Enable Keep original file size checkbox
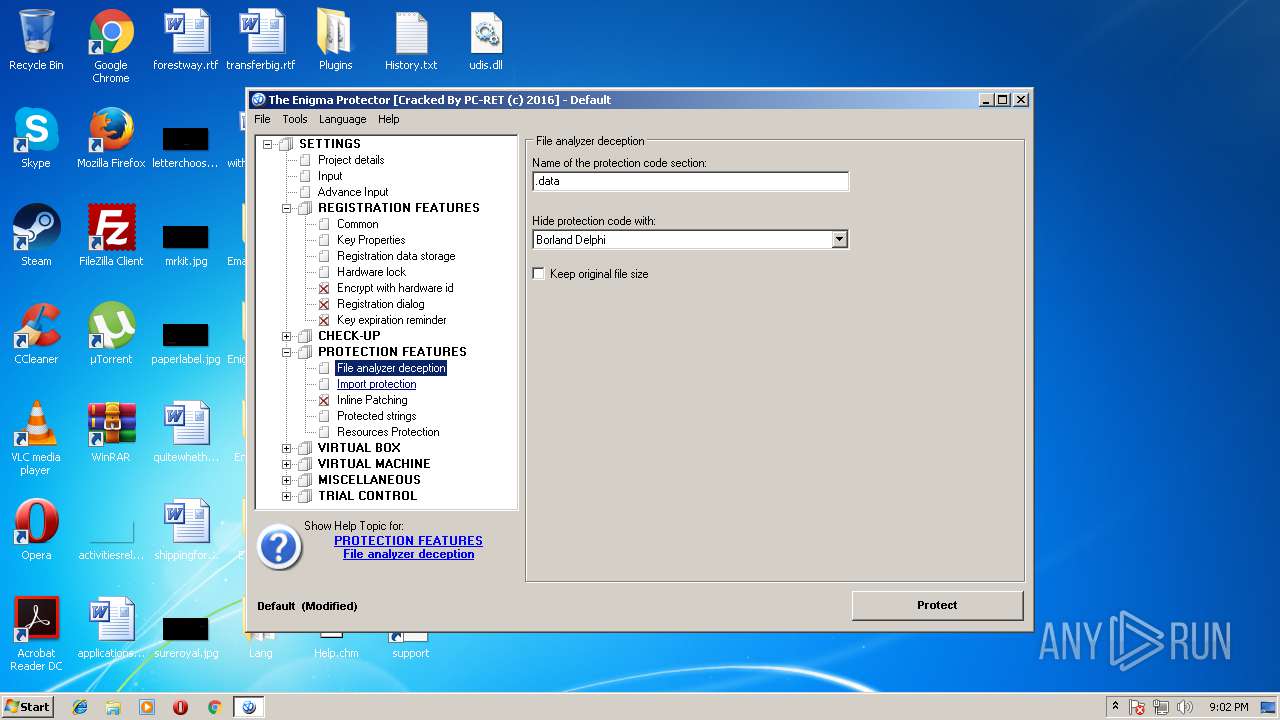Image resolution: width=1280 pixels, height=720 pixels. [x=539, y=273]
